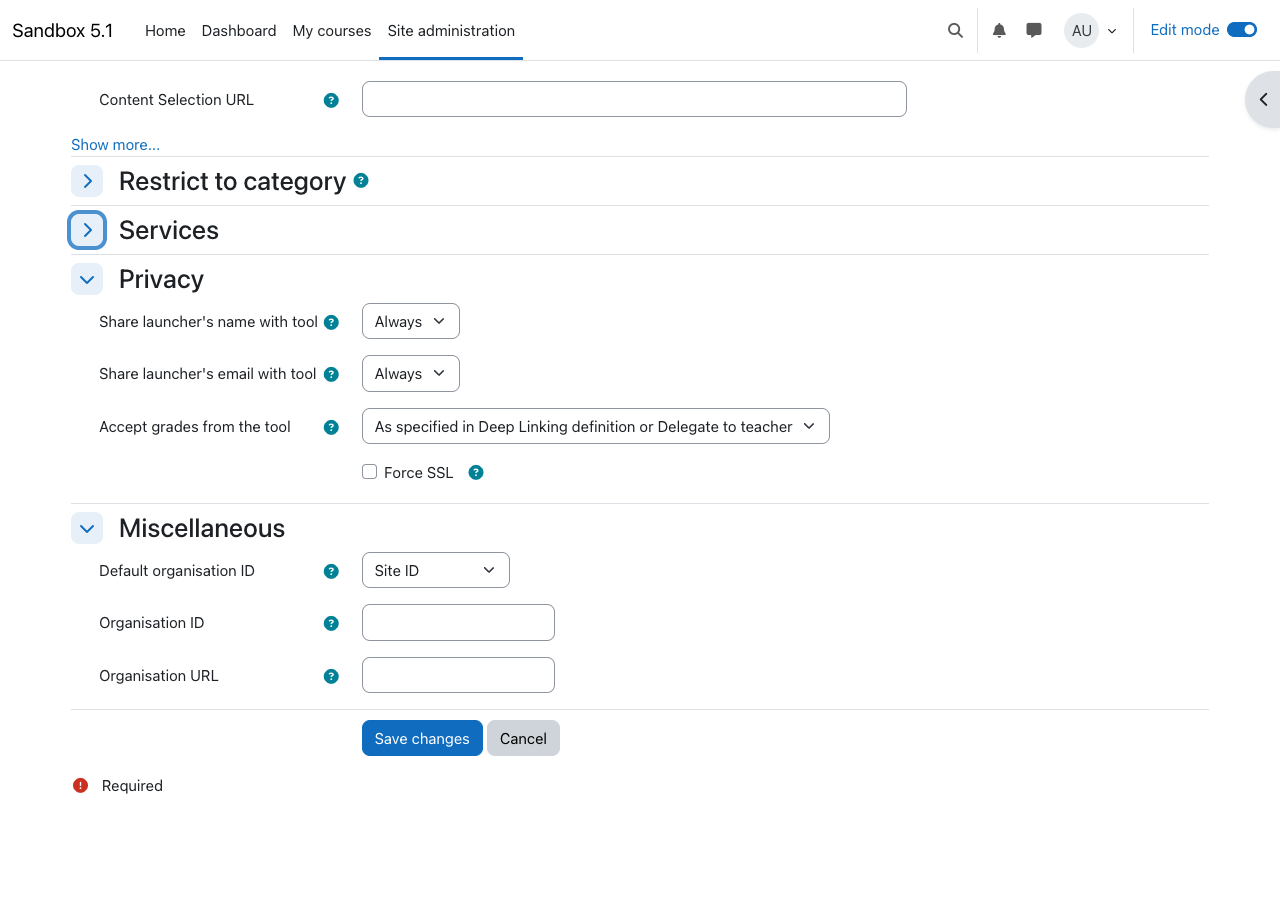Click help icon for Organisation URL
The height and width of the screenshot is (900, 1280).
[x=331, y=676]
